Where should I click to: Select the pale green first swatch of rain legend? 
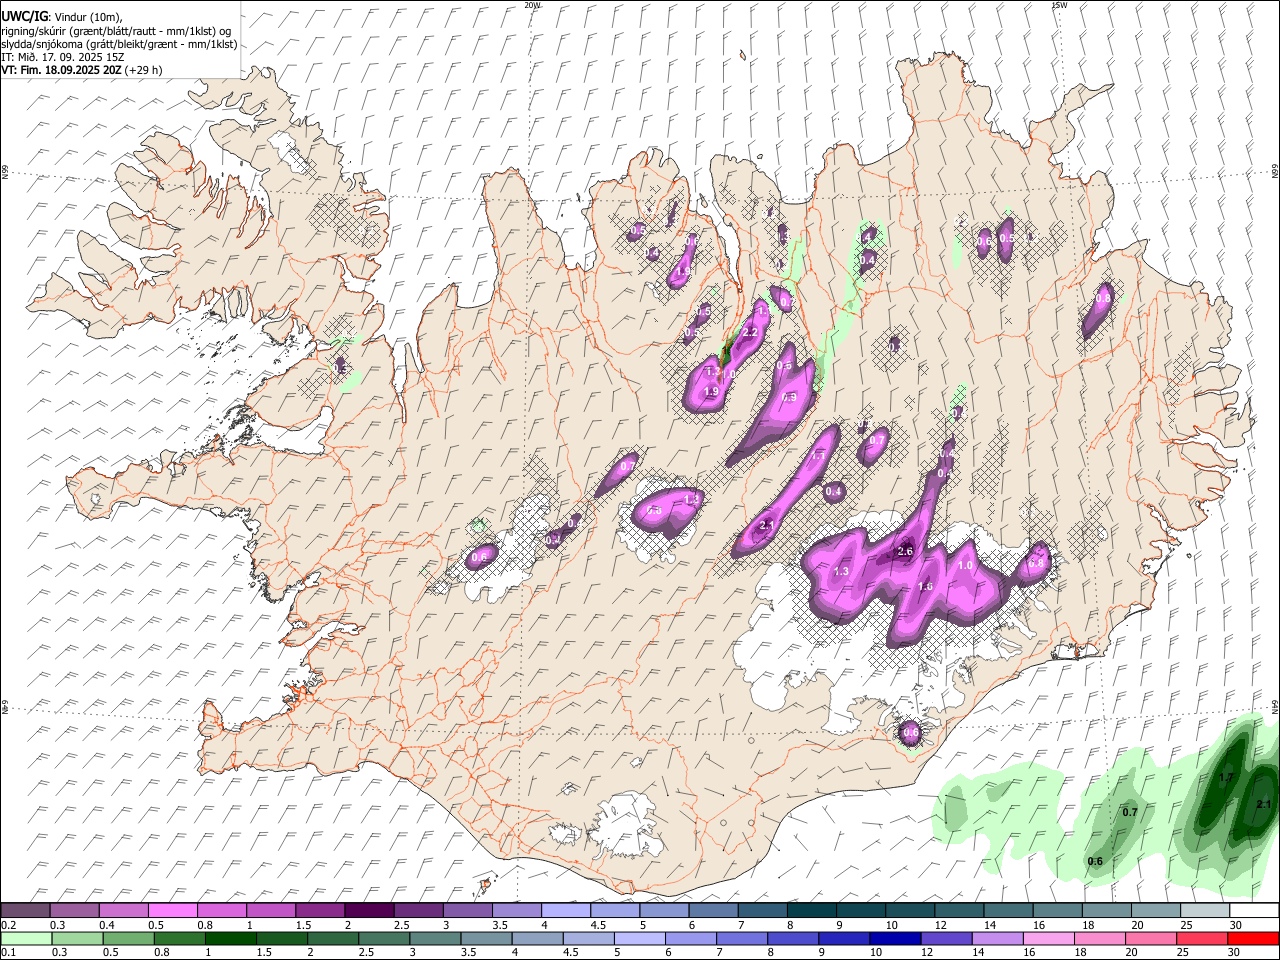coord(26,938)
